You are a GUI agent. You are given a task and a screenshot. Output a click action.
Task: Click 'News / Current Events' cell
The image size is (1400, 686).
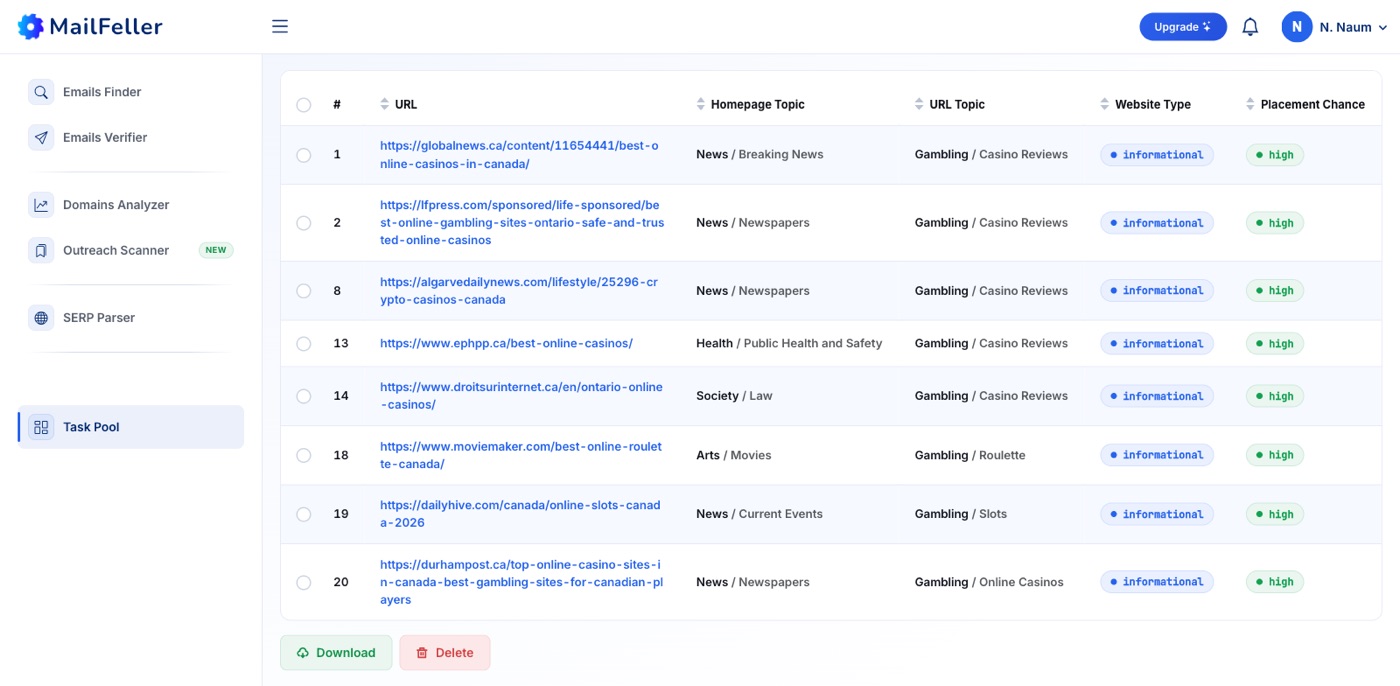[759, 514]
